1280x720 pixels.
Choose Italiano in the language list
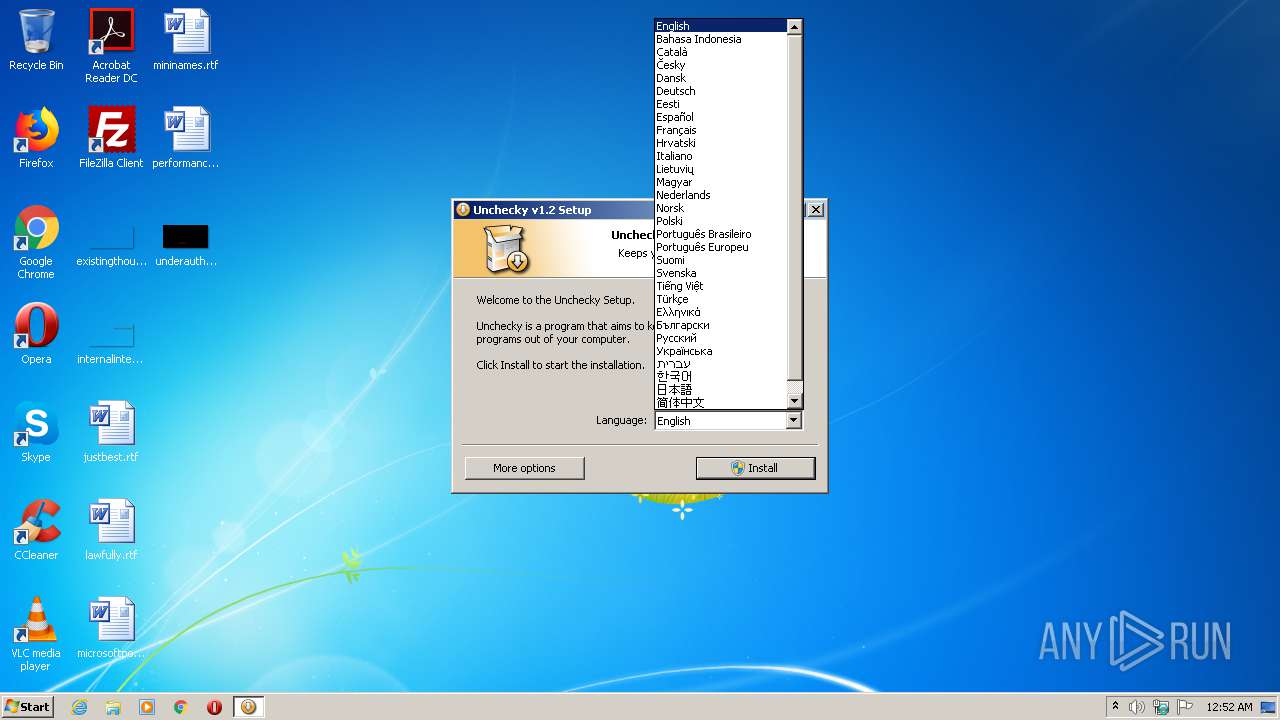[720, 156]
